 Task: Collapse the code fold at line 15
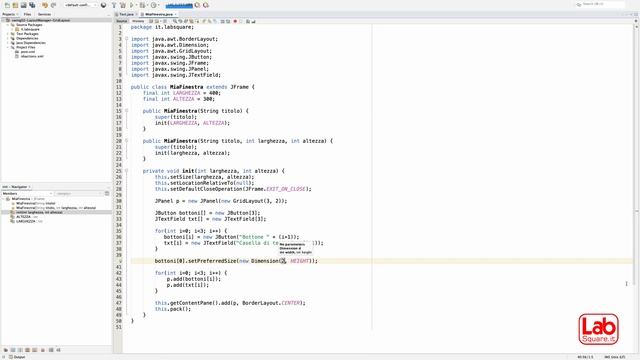[x=127, y=111]
